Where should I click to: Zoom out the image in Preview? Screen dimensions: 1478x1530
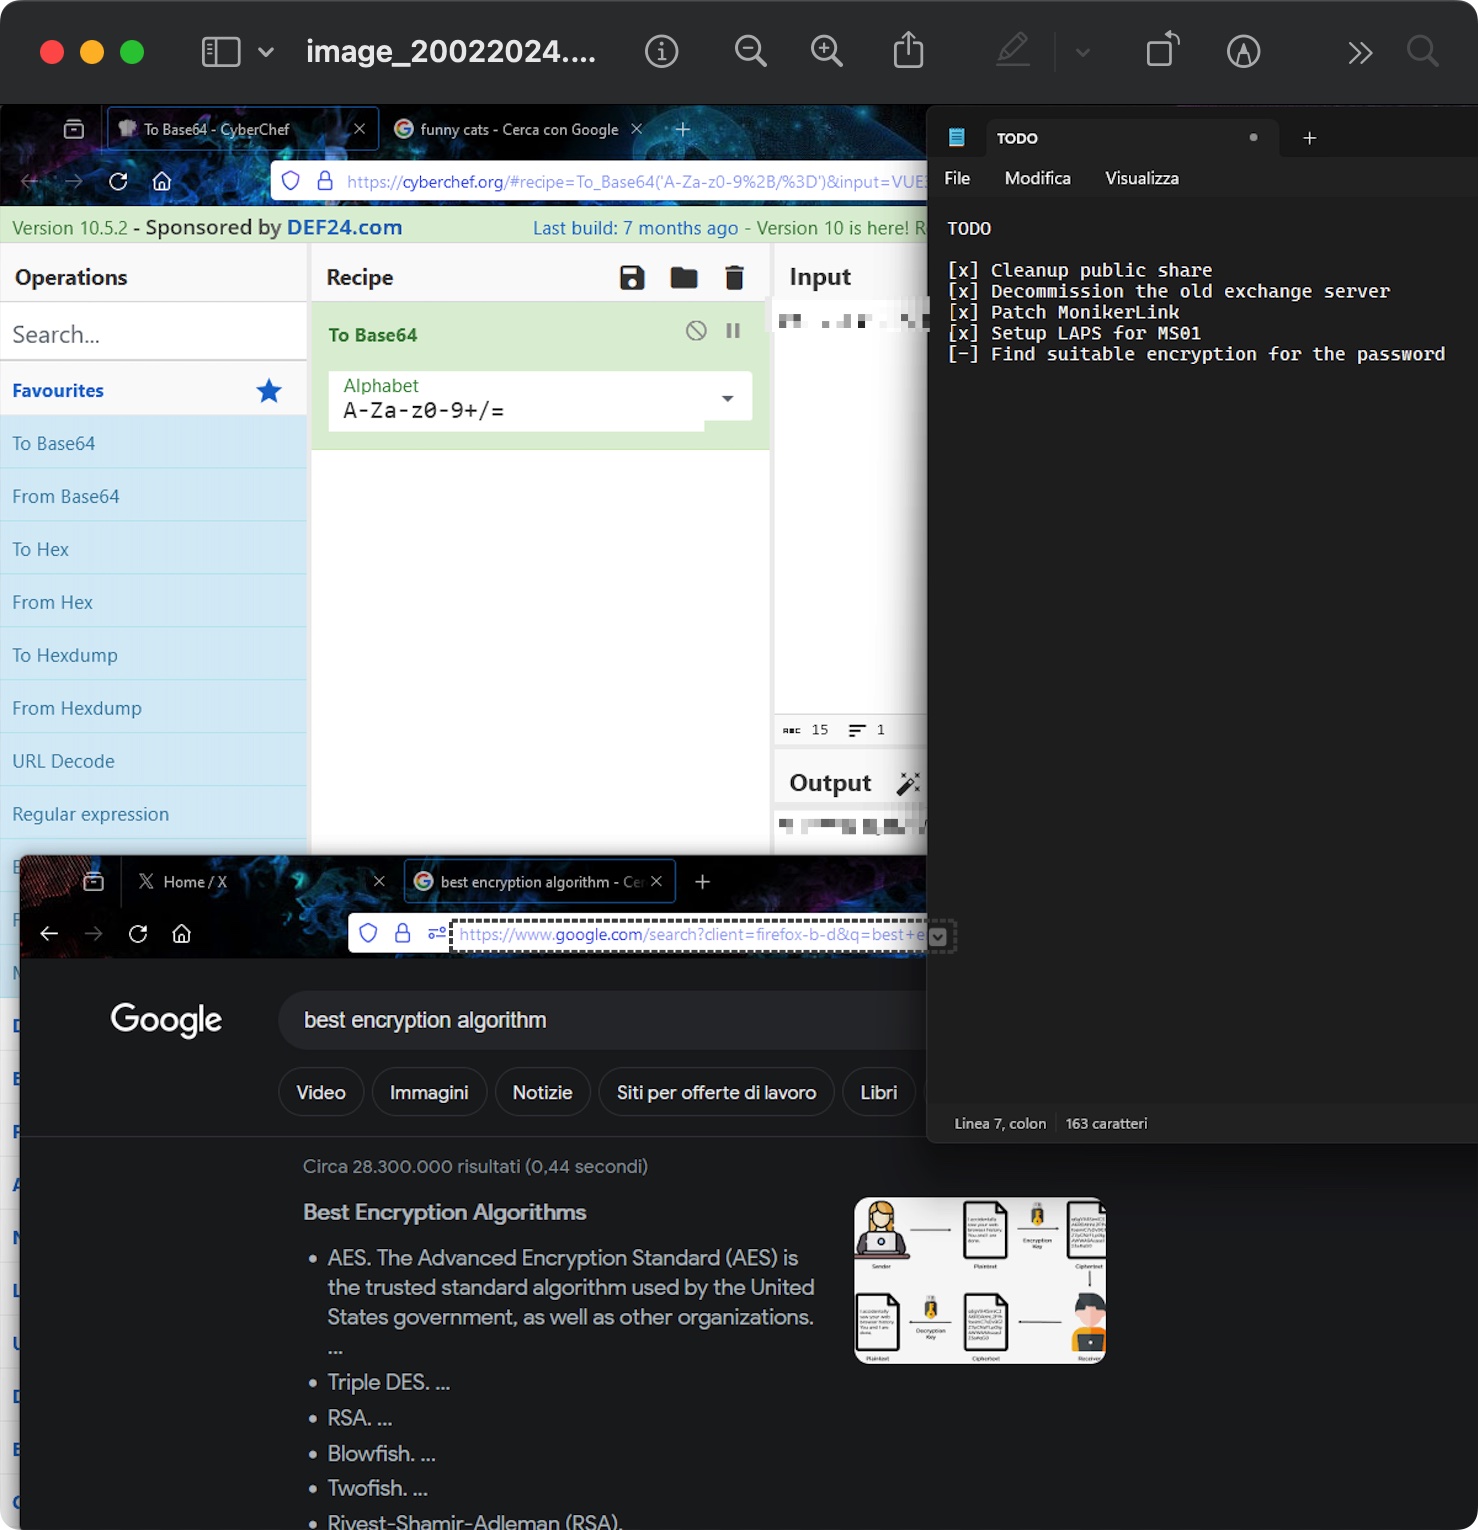(x=750, y=51)
